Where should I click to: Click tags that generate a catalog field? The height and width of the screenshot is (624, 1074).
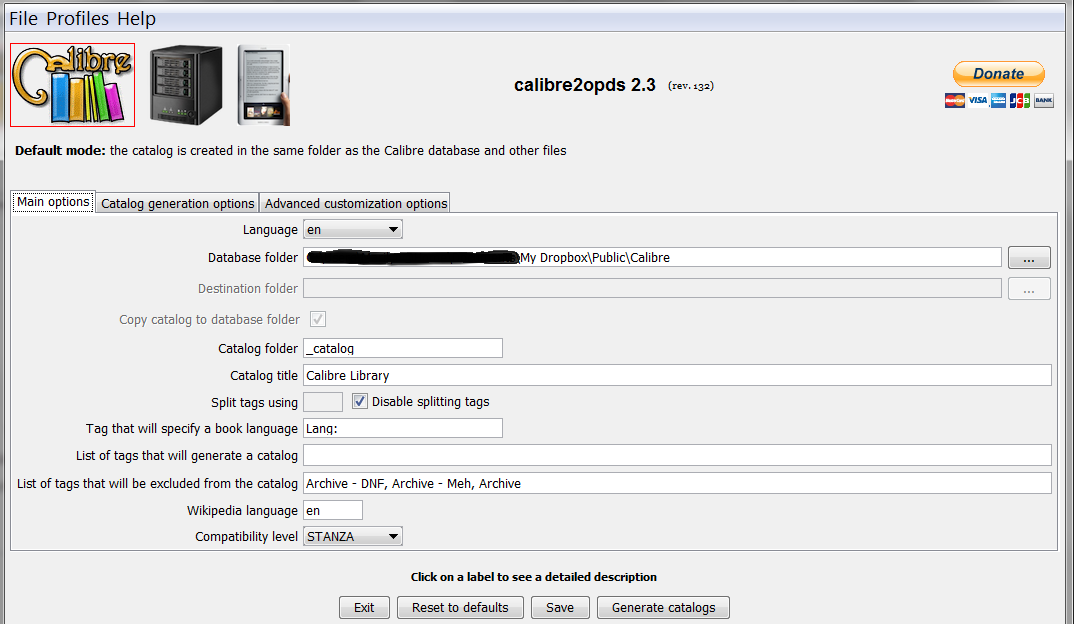(677, 455)
